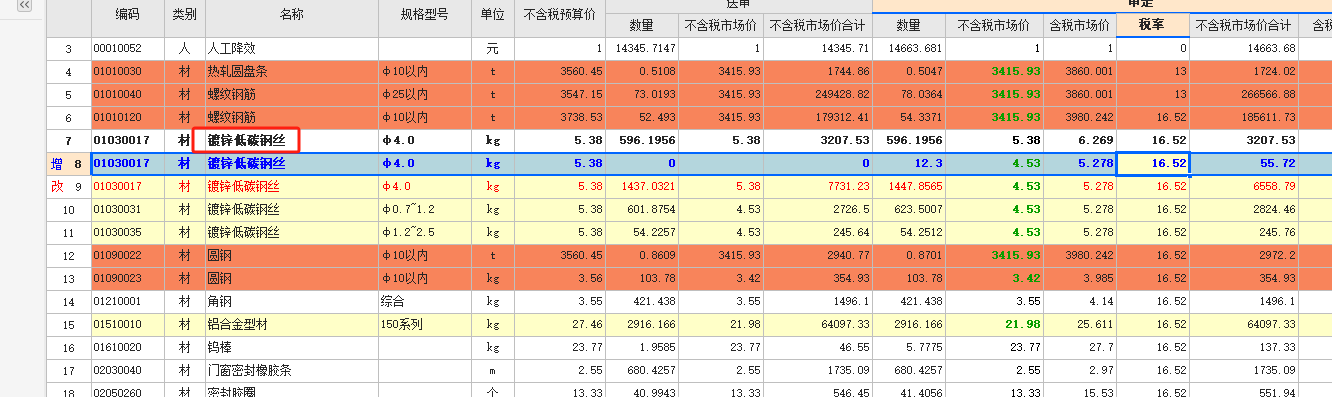Select the quantity cell 5.7775
Screen dimensions: 1332x397
tap(909, 347)
